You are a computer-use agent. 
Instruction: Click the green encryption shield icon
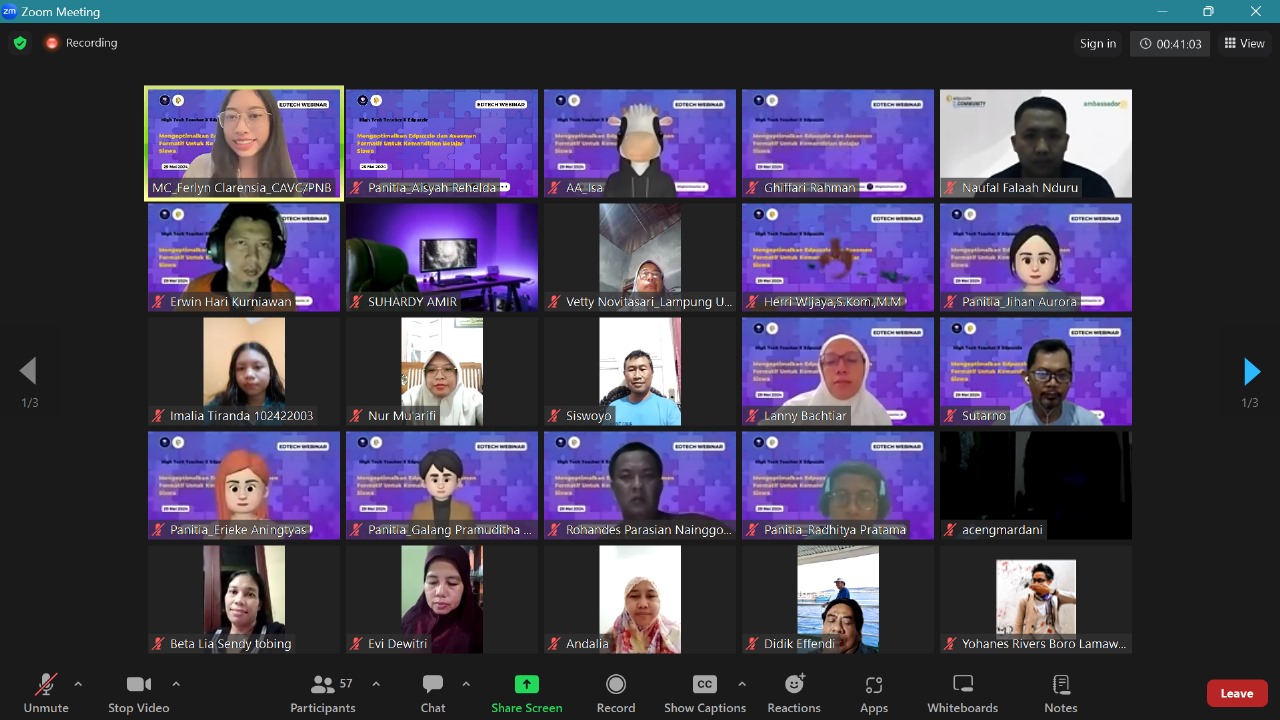pos(20,43)
